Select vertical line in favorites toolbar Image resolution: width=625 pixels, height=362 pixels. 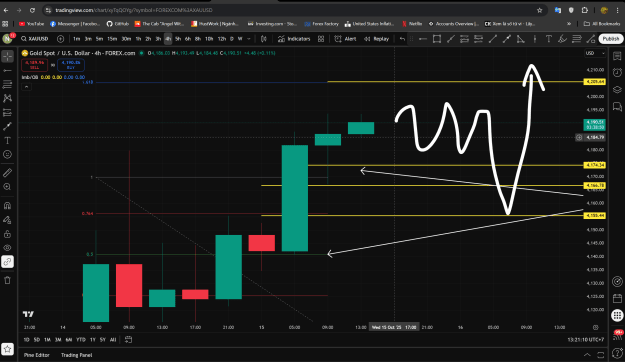click(x=535, y=39)
